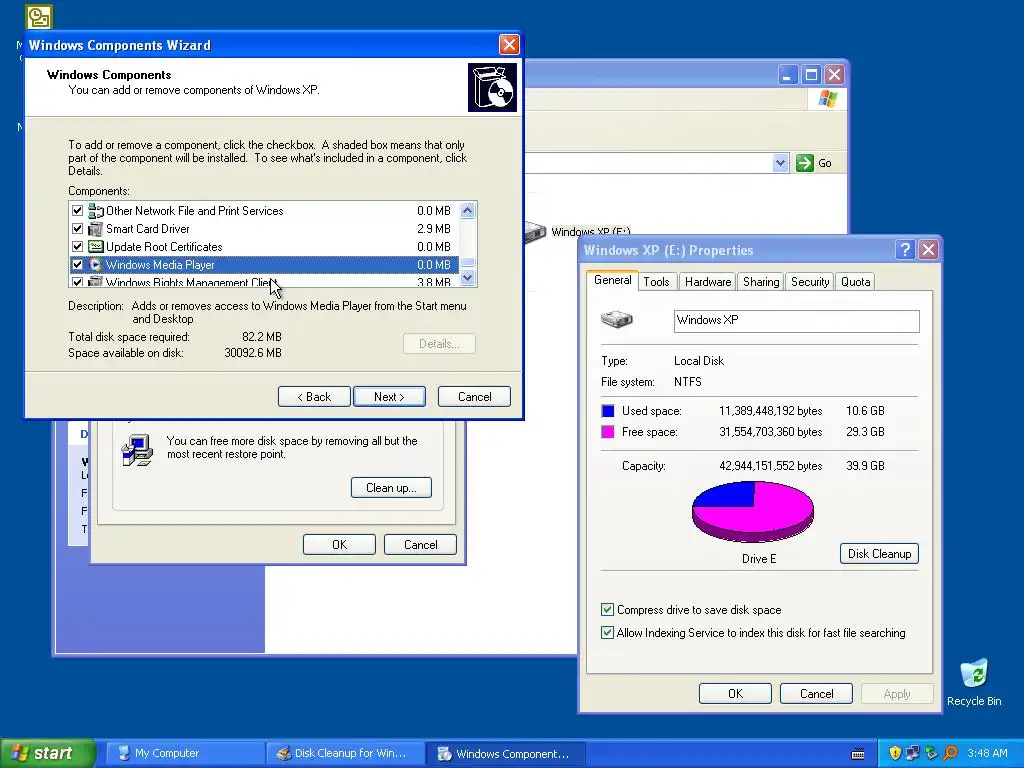Click the help question mark in Properties title bar
This screenshot has height=768, width=1024.
[904, 249]
